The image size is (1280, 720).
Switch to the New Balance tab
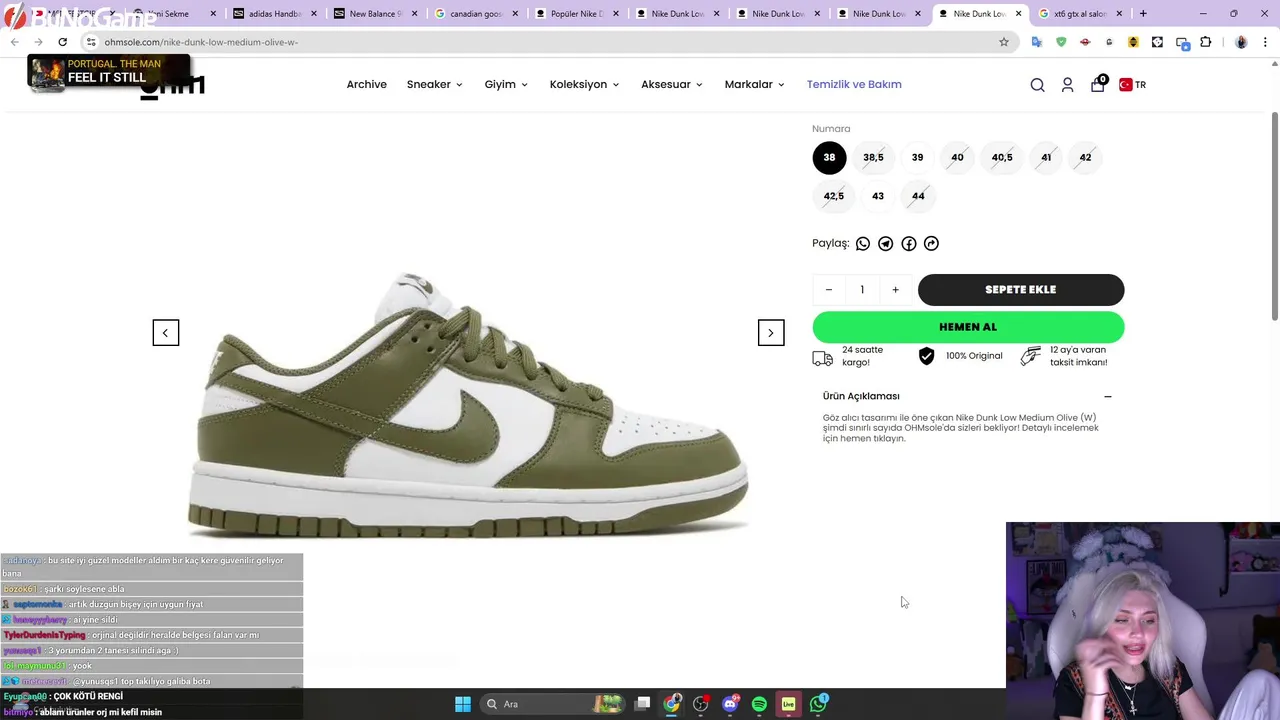click(373, 14)
